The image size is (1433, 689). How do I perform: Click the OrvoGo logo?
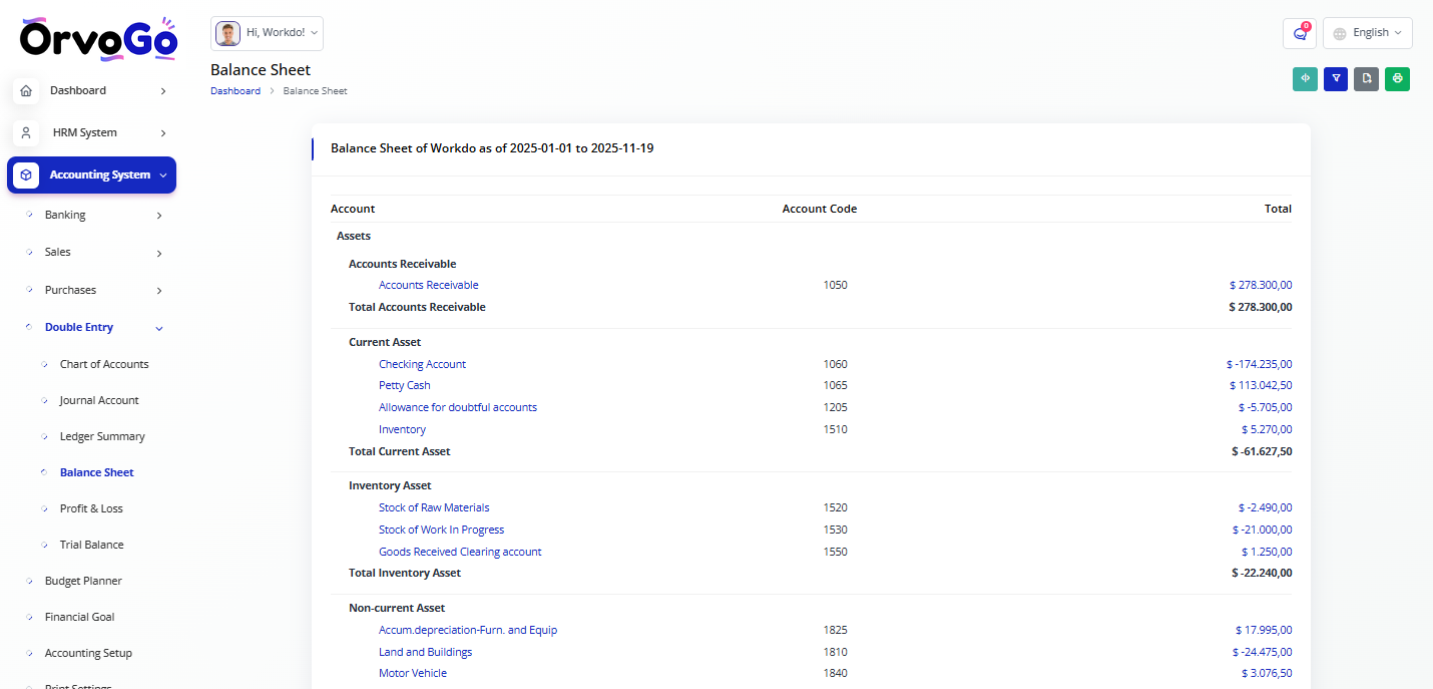pyautogui.click(x=98, y=39)
